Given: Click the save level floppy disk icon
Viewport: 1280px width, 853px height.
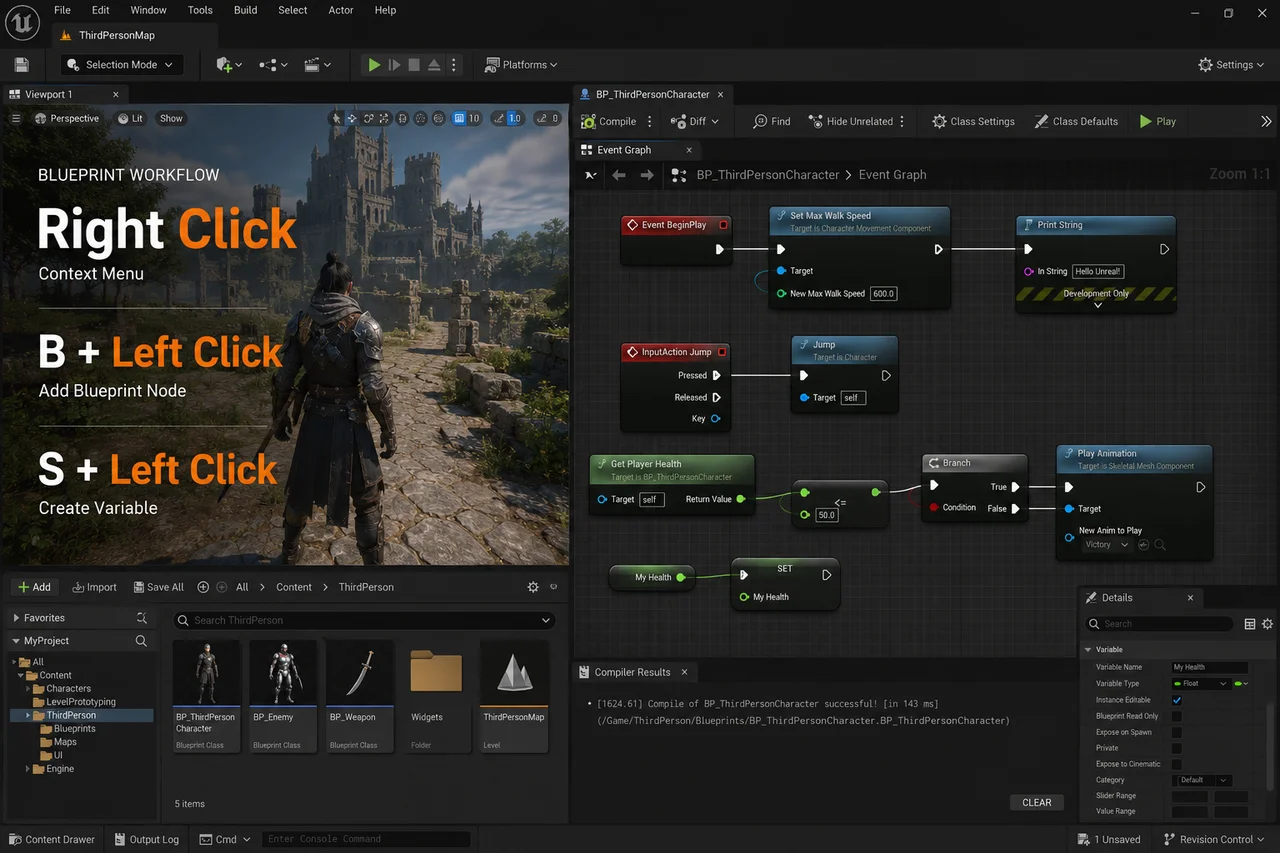Looking at the screenshot, I should point(22,64).
